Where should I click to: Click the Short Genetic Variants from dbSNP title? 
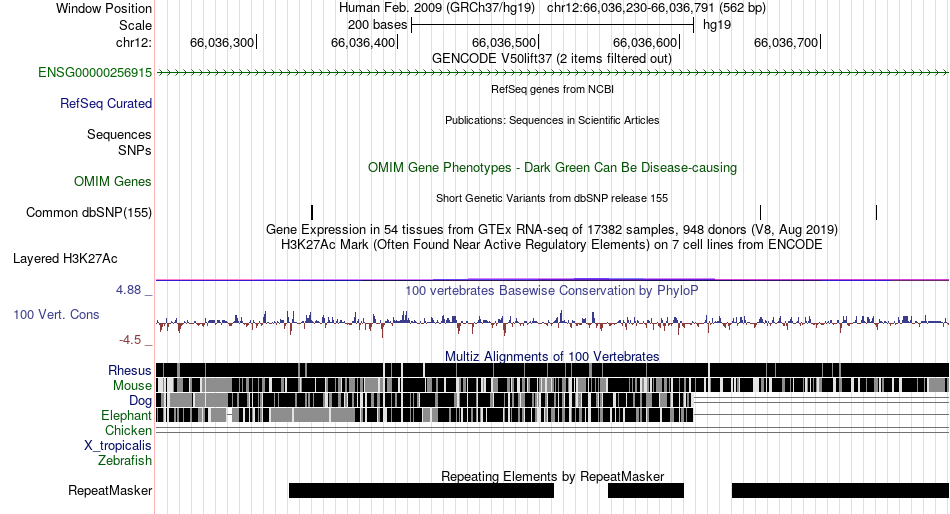(552, 198)
